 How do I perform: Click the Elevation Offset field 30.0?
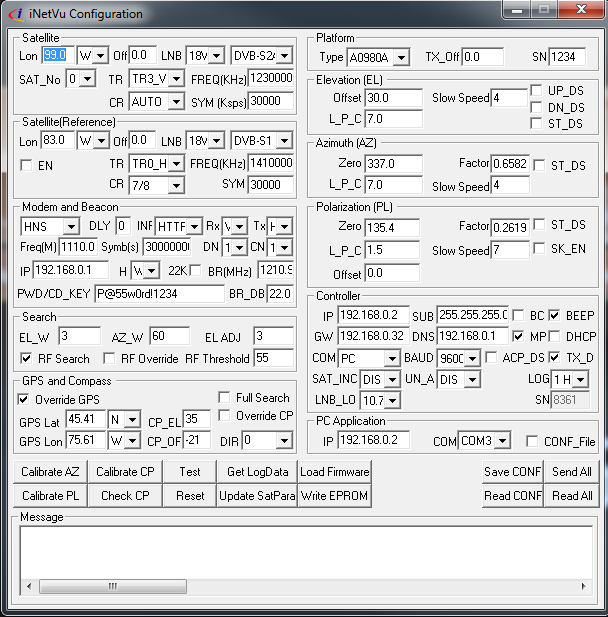coord(394,98)
